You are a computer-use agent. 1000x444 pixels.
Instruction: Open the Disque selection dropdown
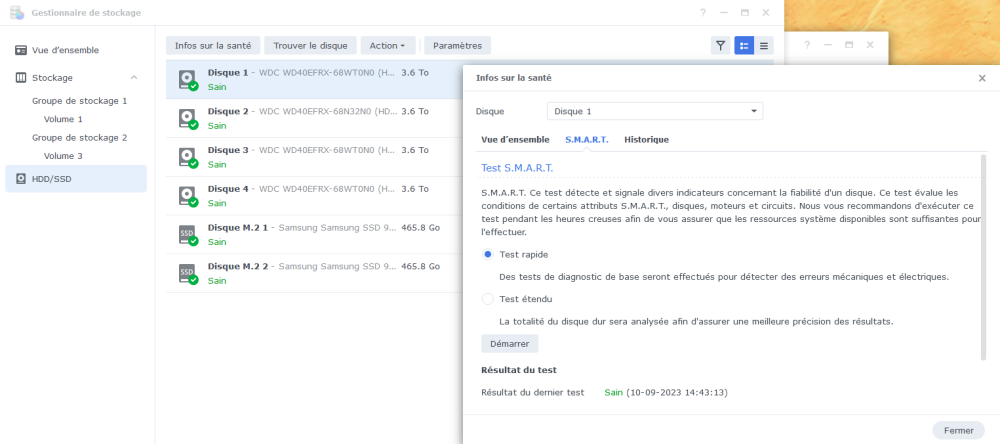click(x=655, y=111)
